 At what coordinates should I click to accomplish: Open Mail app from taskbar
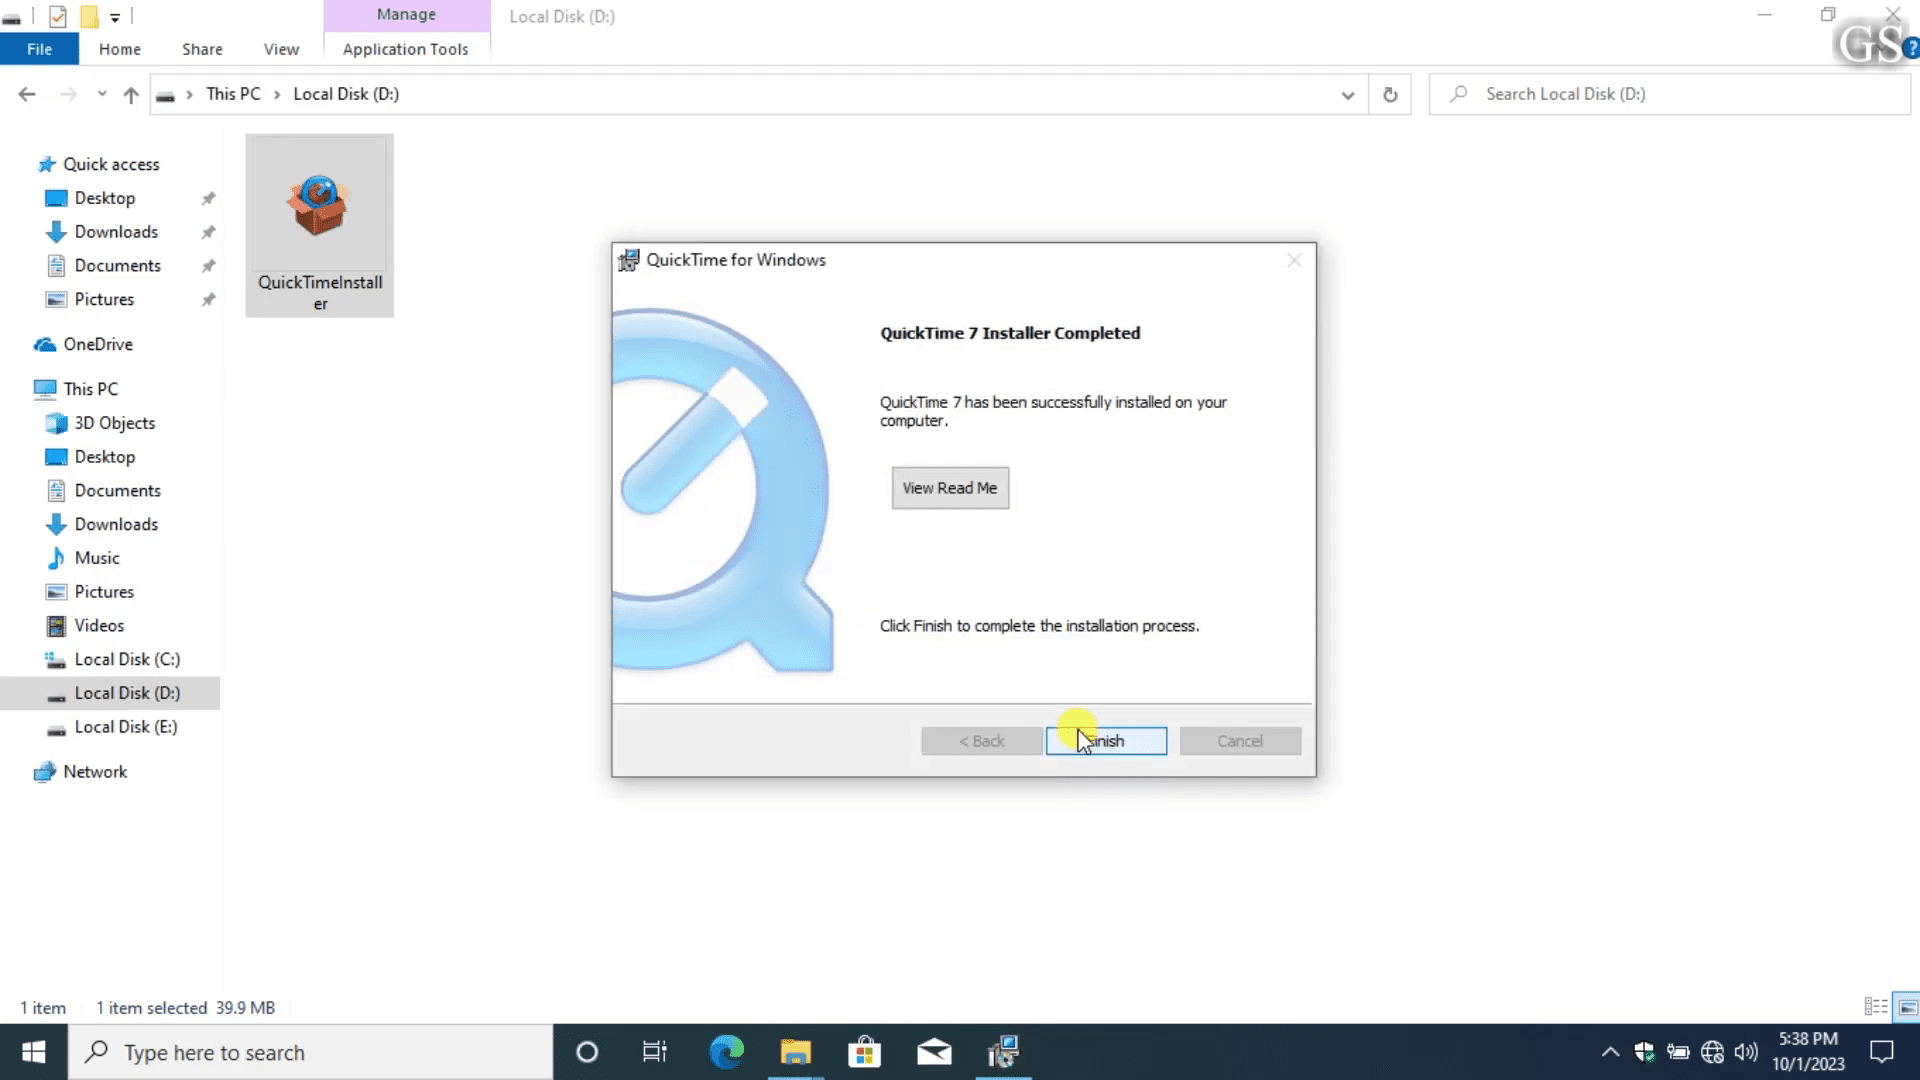[x=934, y=1052]
